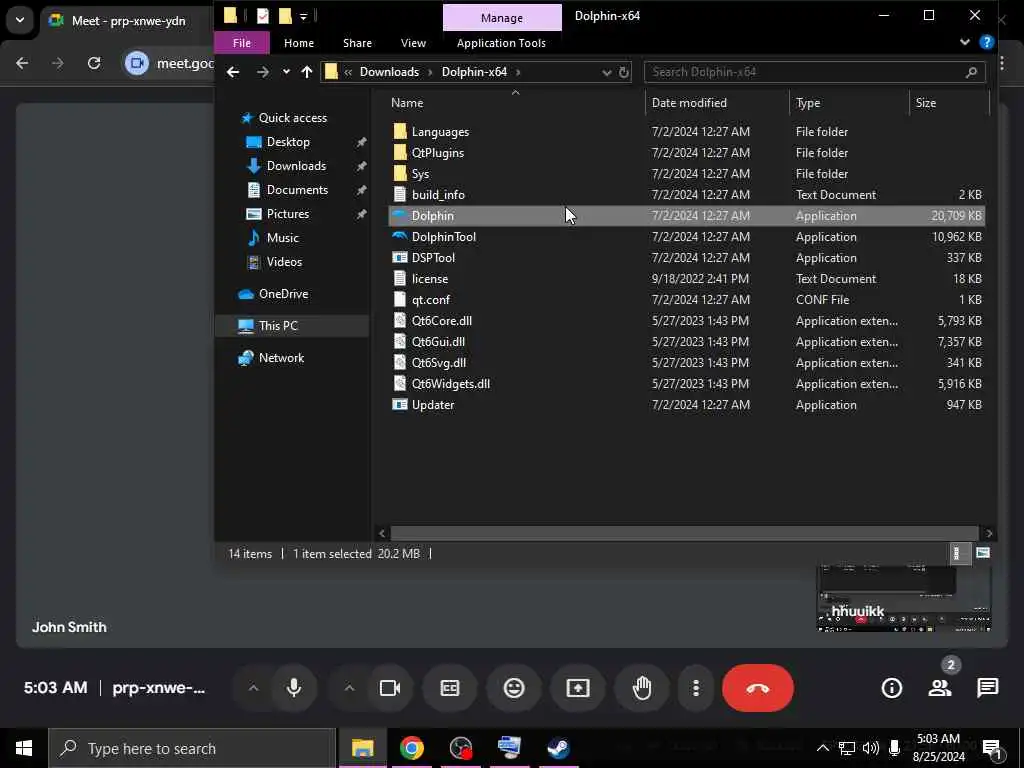
Task: Raise hand in the Meet call
Action: pyautogui.click(x=642, y=688)
